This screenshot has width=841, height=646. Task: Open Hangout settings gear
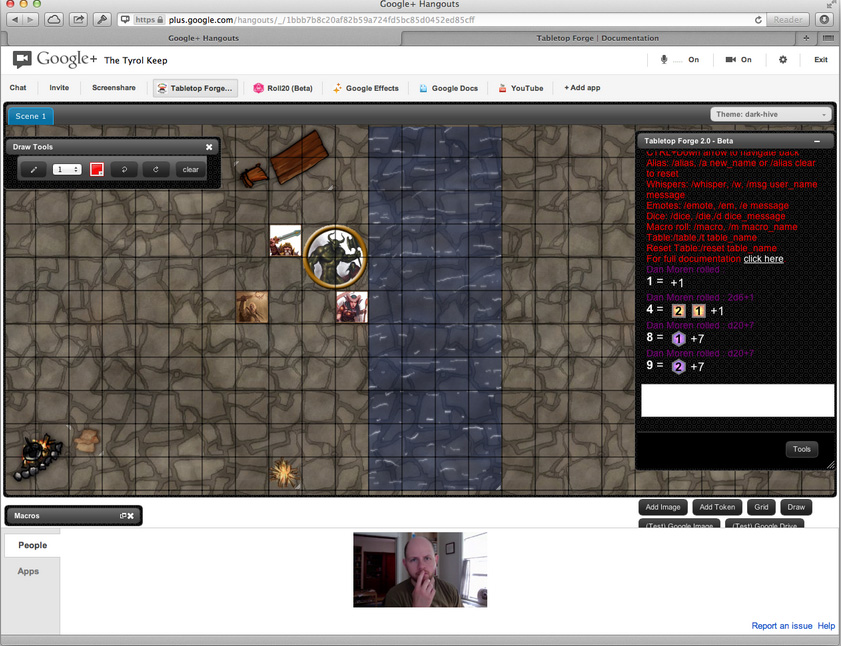tap(783, 60)
